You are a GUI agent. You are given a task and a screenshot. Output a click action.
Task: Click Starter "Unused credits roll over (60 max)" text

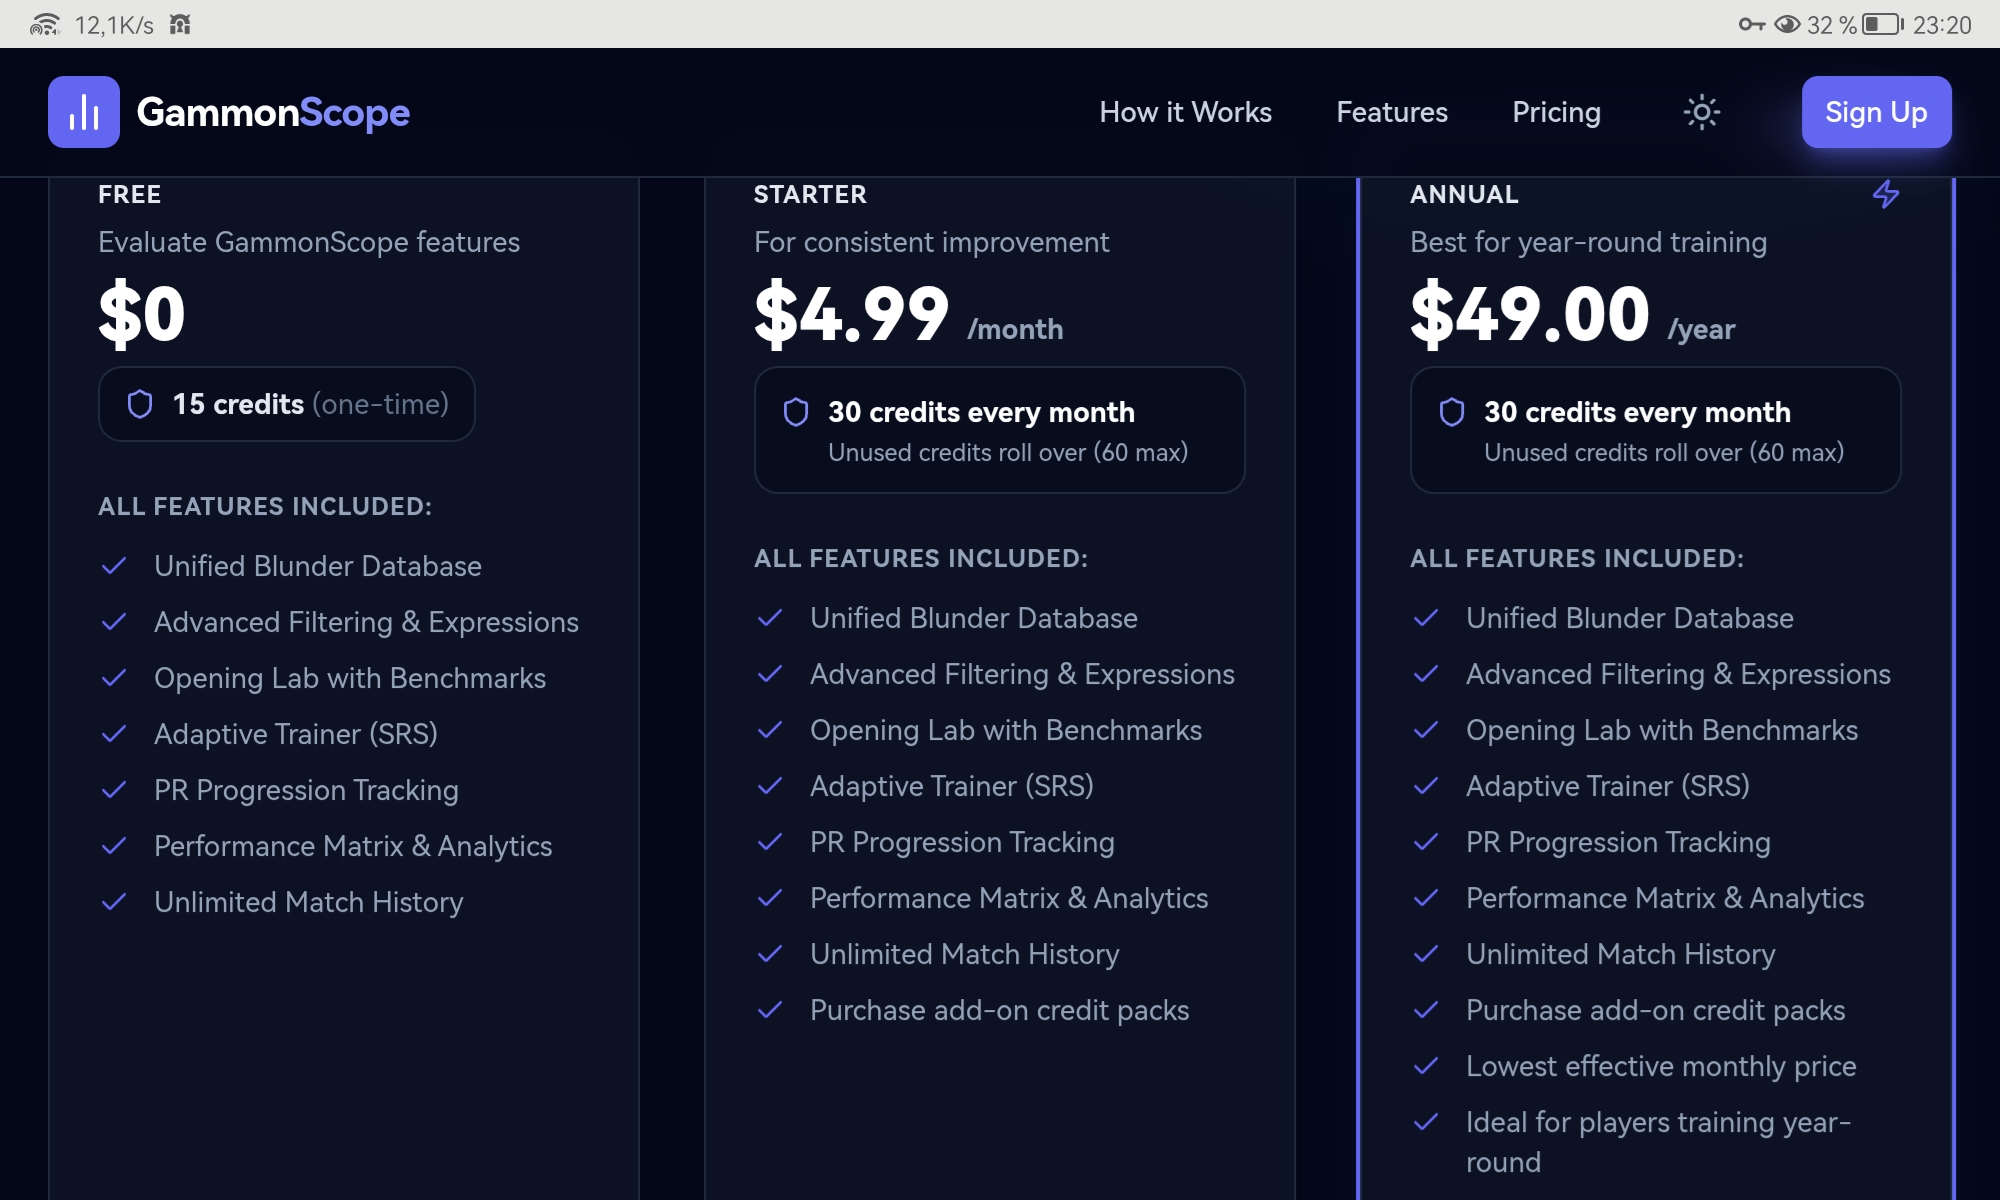[1008, 452]
